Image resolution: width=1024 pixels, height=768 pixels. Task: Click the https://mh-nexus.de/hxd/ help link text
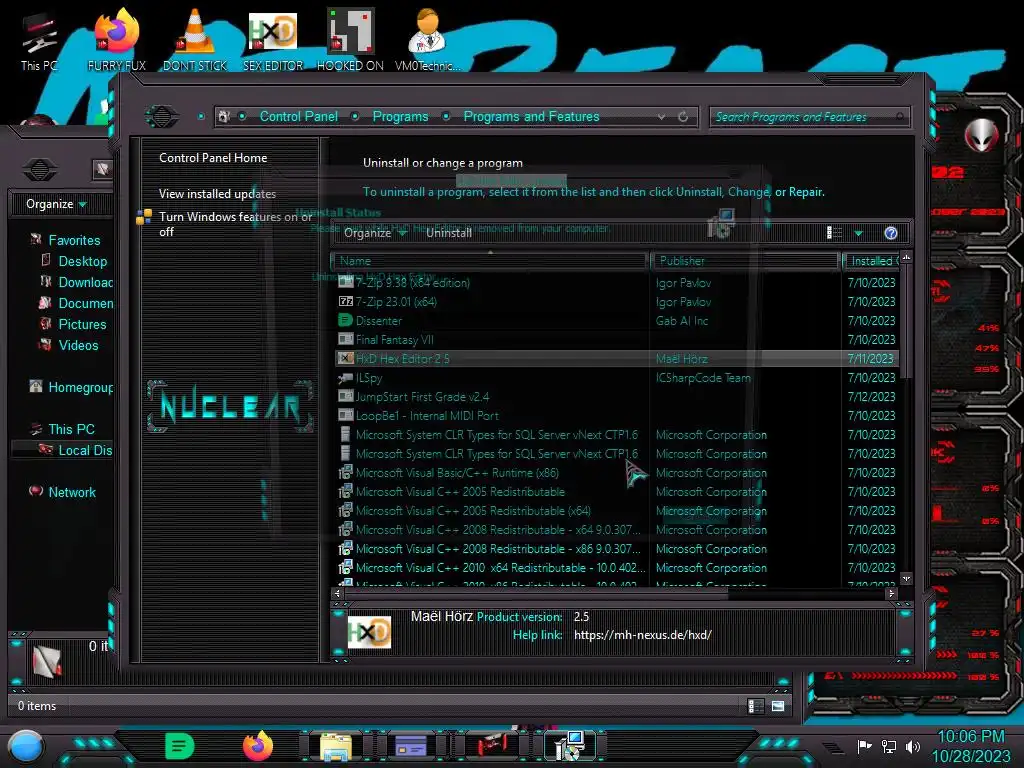point(643,635)
